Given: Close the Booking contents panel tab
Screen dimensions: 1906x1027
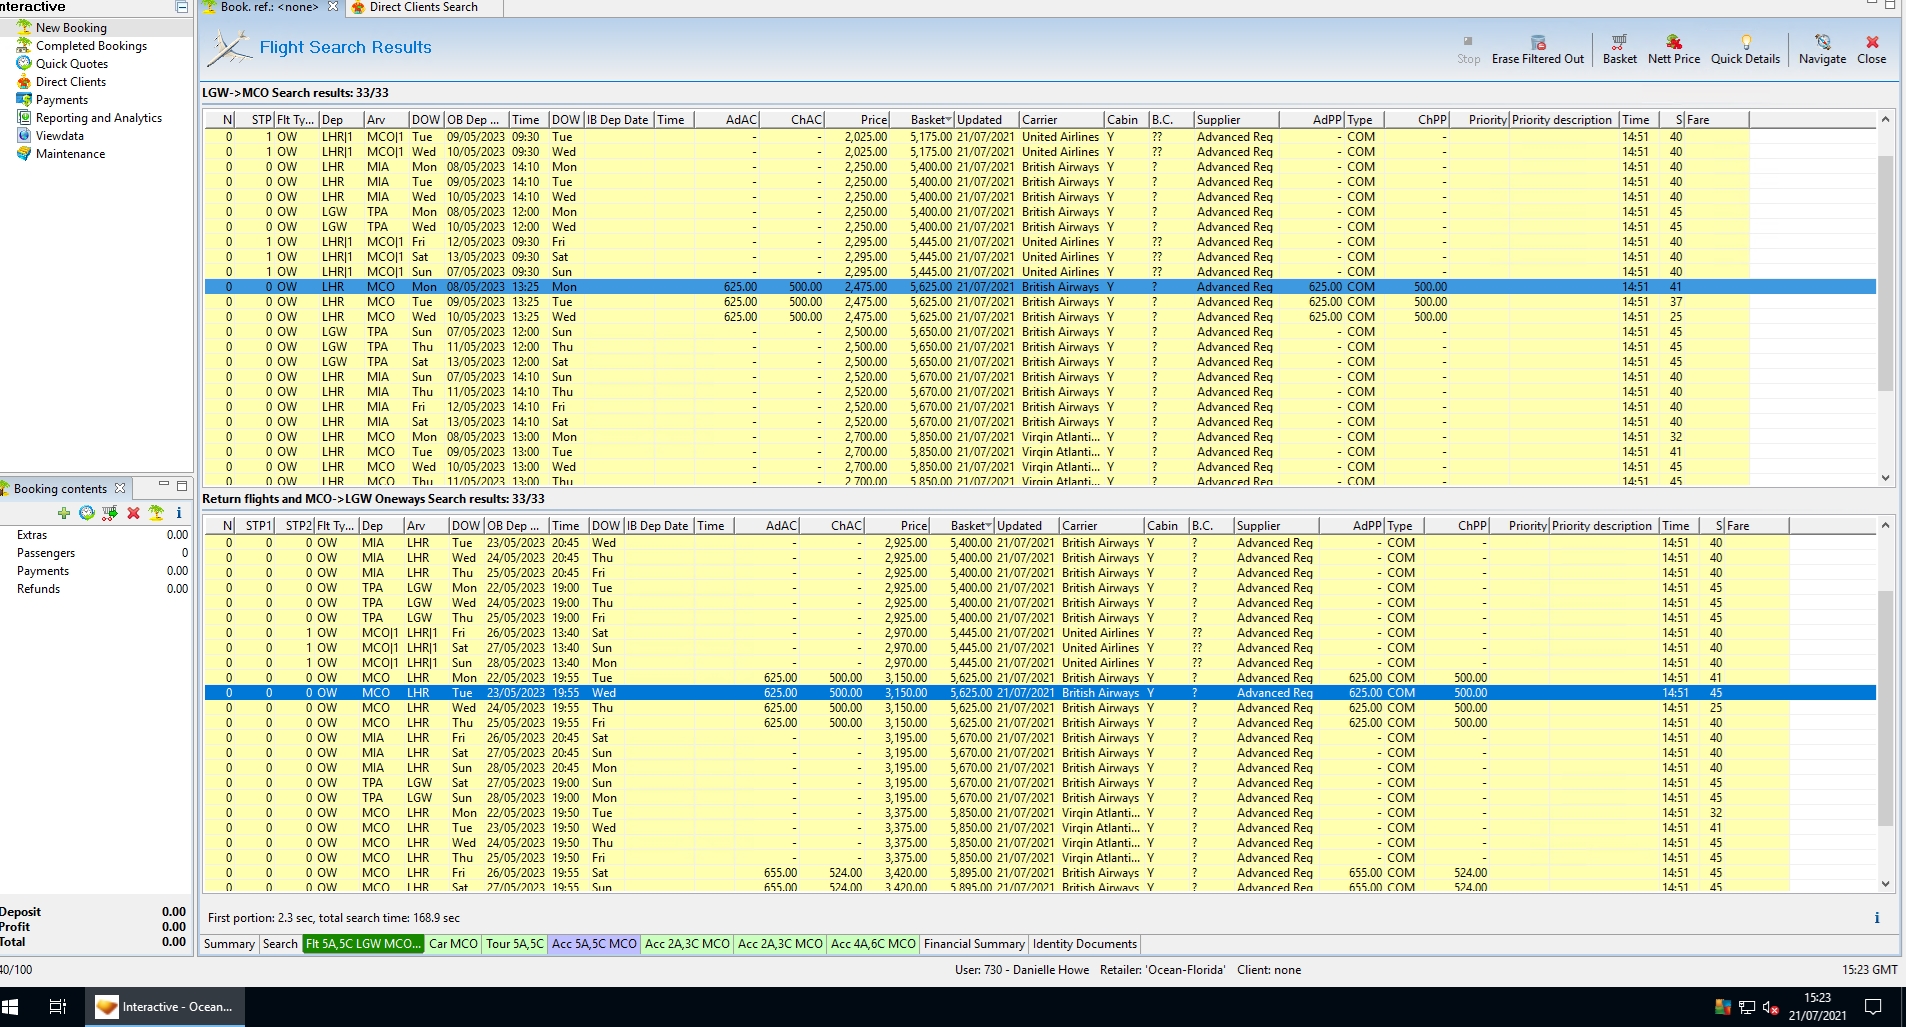Looking at the screenshot, I should 120,488.
